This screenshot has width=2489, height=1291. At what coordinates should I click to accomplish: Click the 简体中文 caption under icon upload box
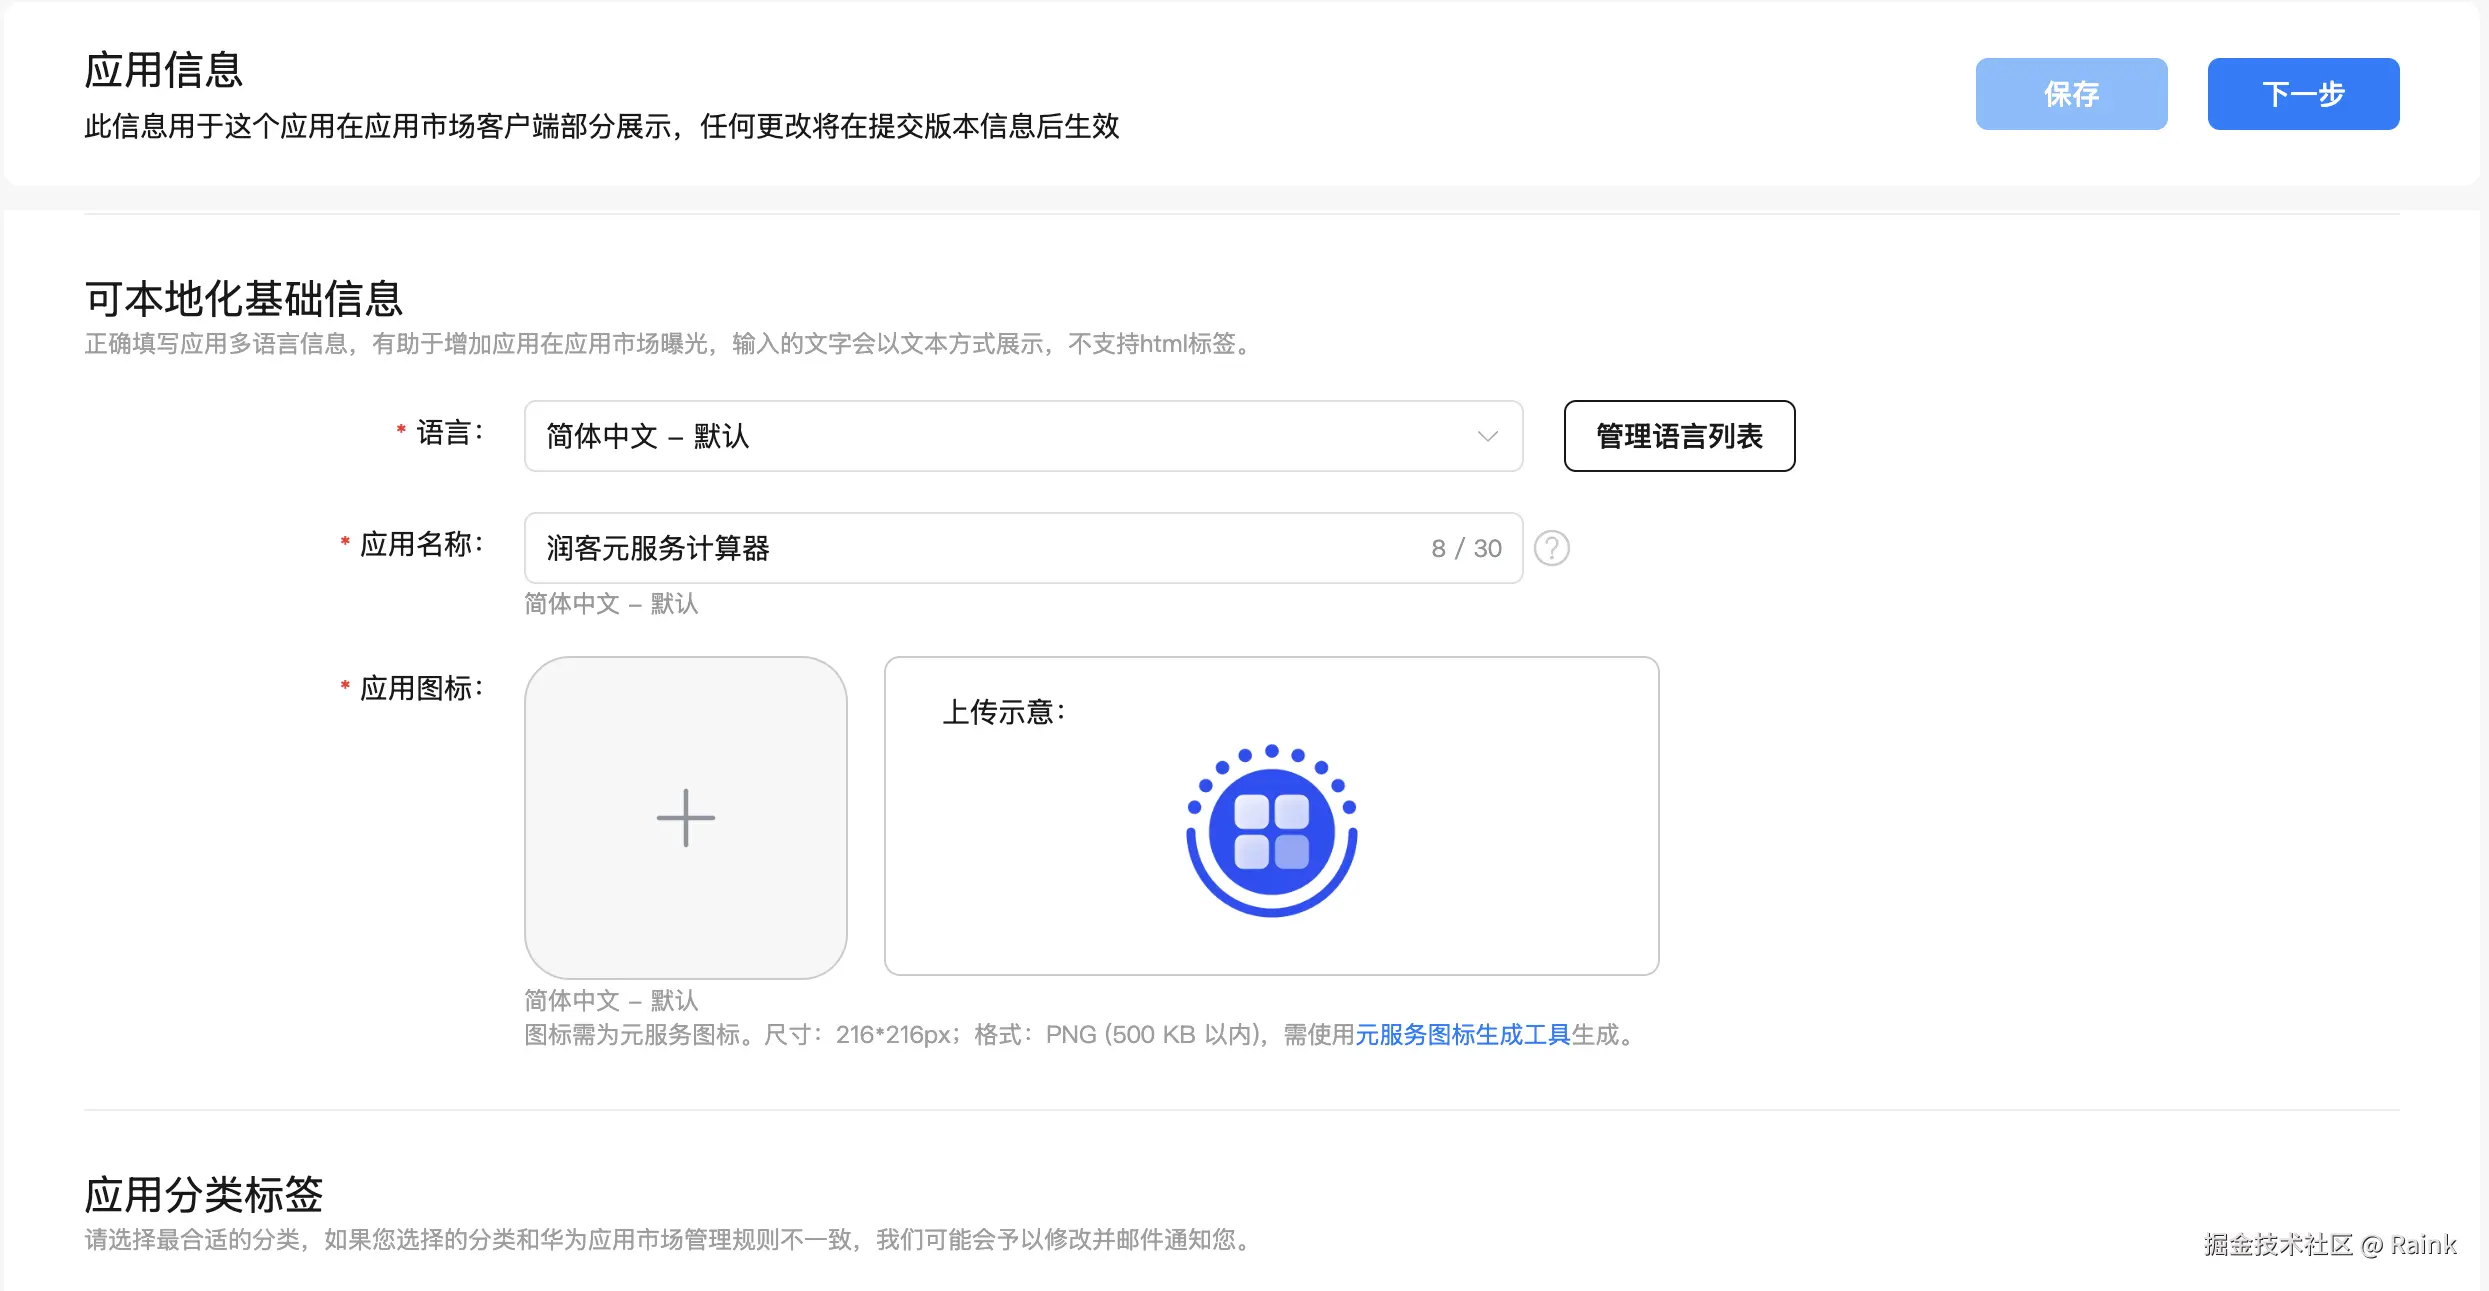pyautogui.click(x=611, y=1000)
